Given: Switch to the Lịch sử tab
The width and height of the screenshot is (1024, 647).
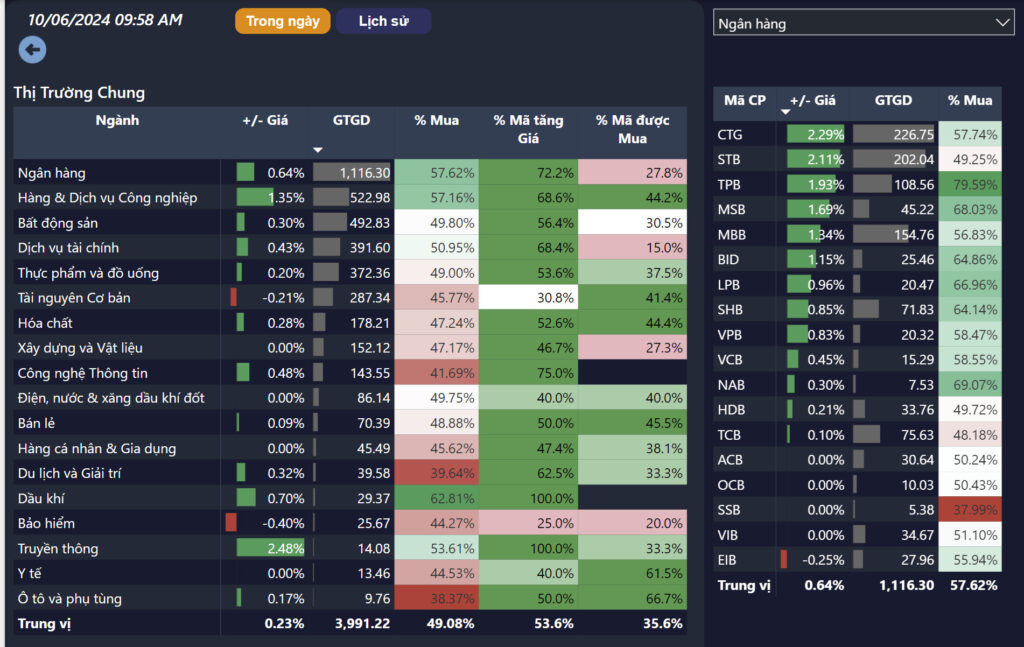Looking at the screenshot, I should [383, 21].
